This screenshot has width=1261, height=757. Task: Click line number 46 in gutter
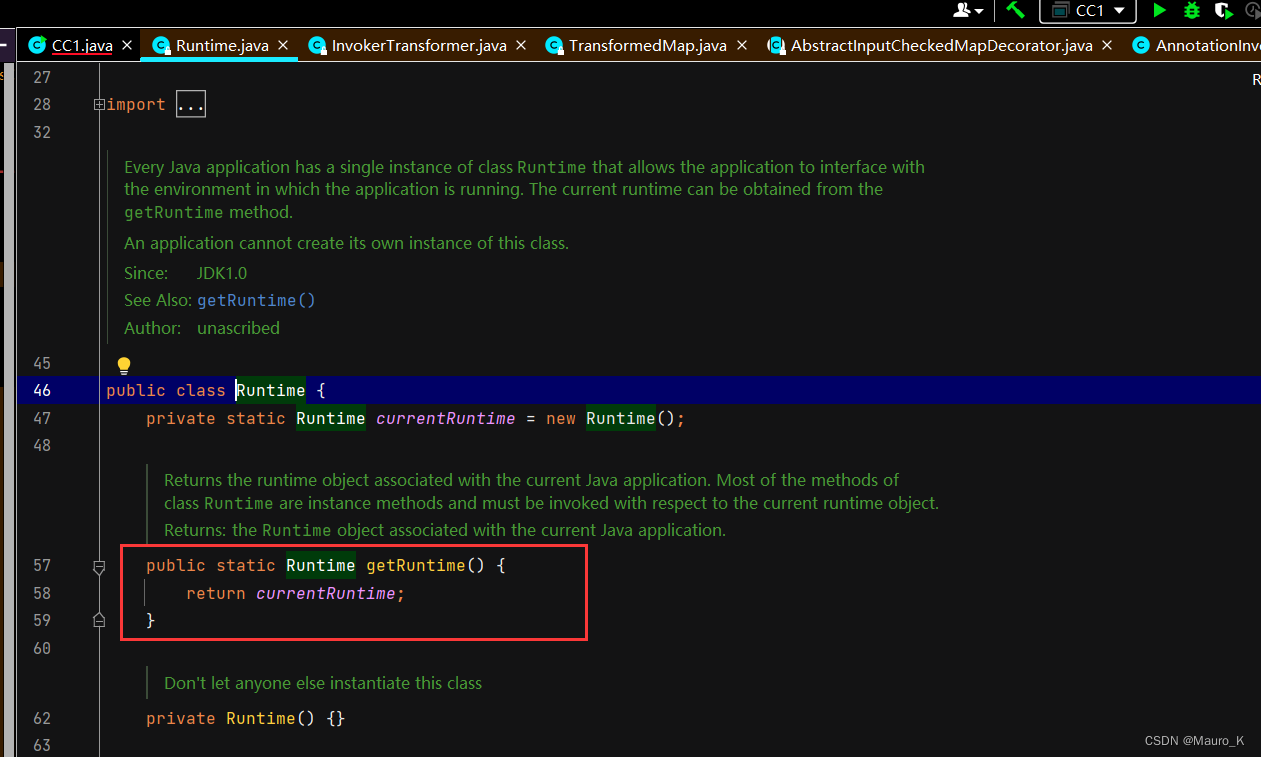(x=42, y=390)
